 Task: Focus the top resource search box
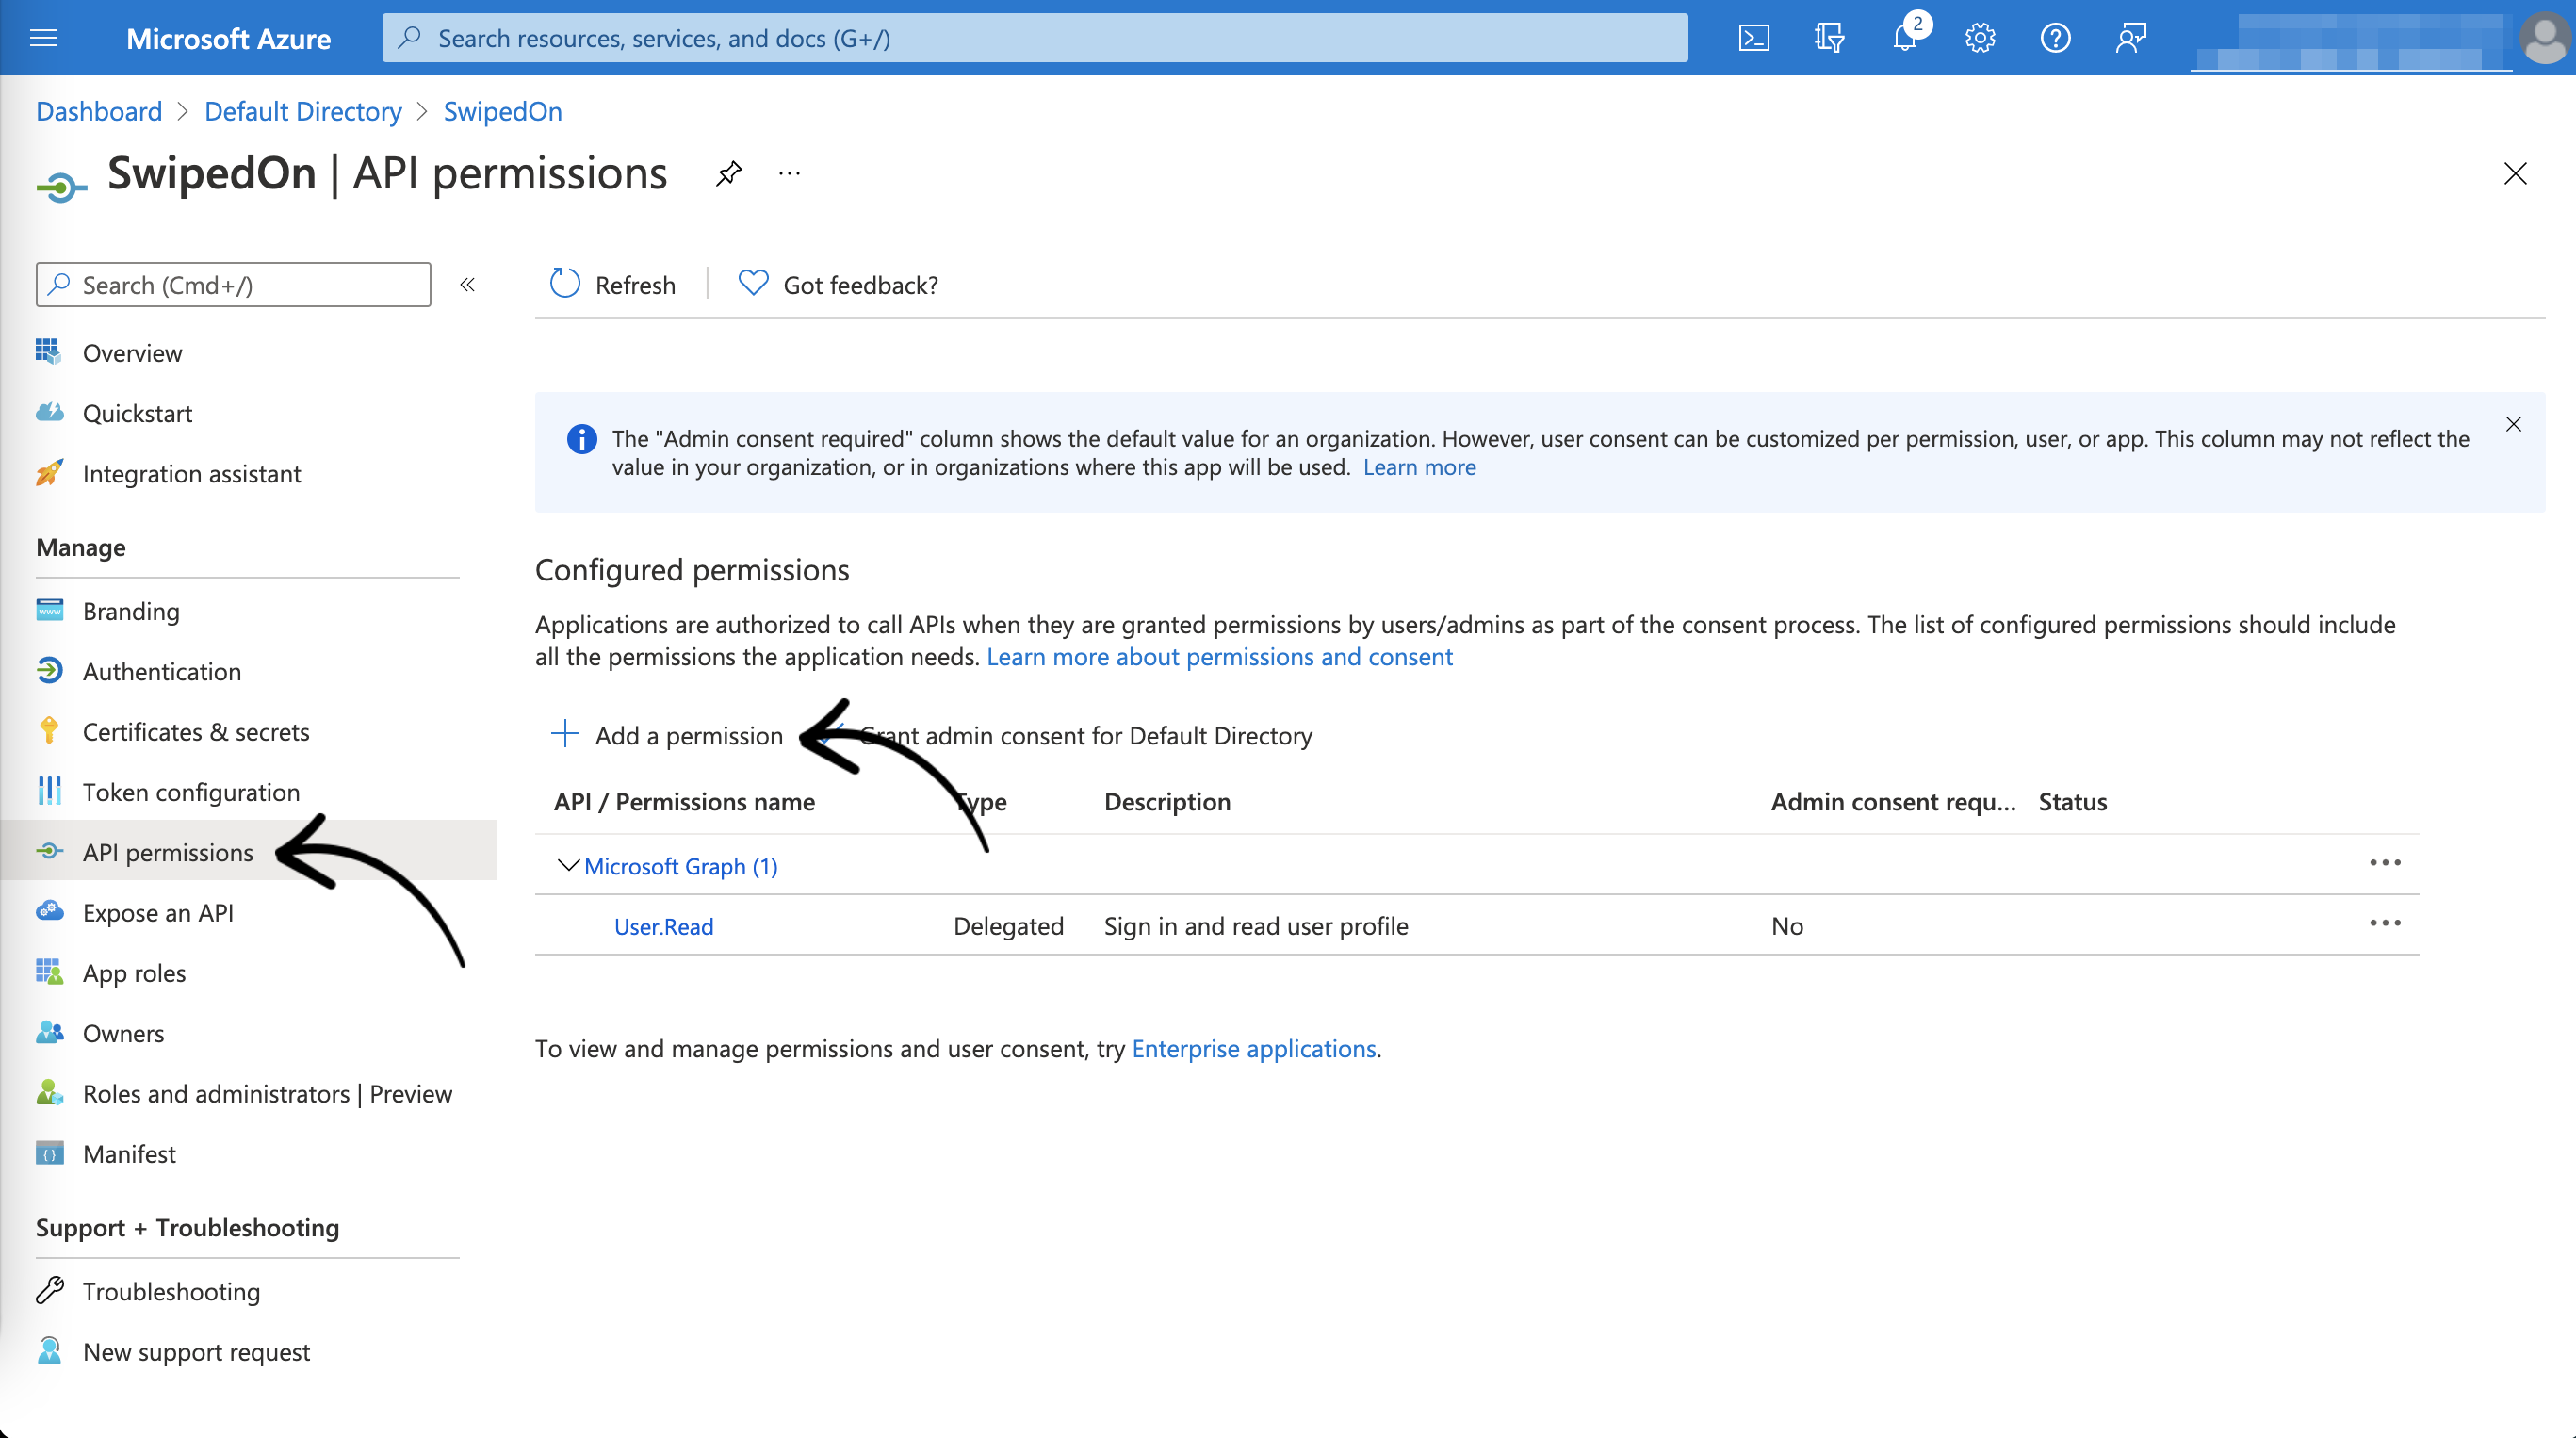coord(1035,38)
